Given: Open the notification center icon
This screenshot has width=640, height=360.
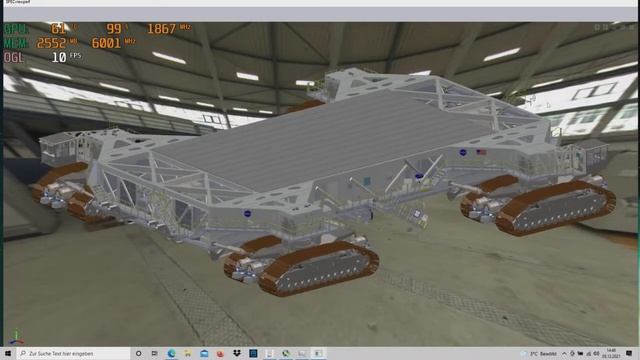Looking at the screenshot, I should pos(629,353).
